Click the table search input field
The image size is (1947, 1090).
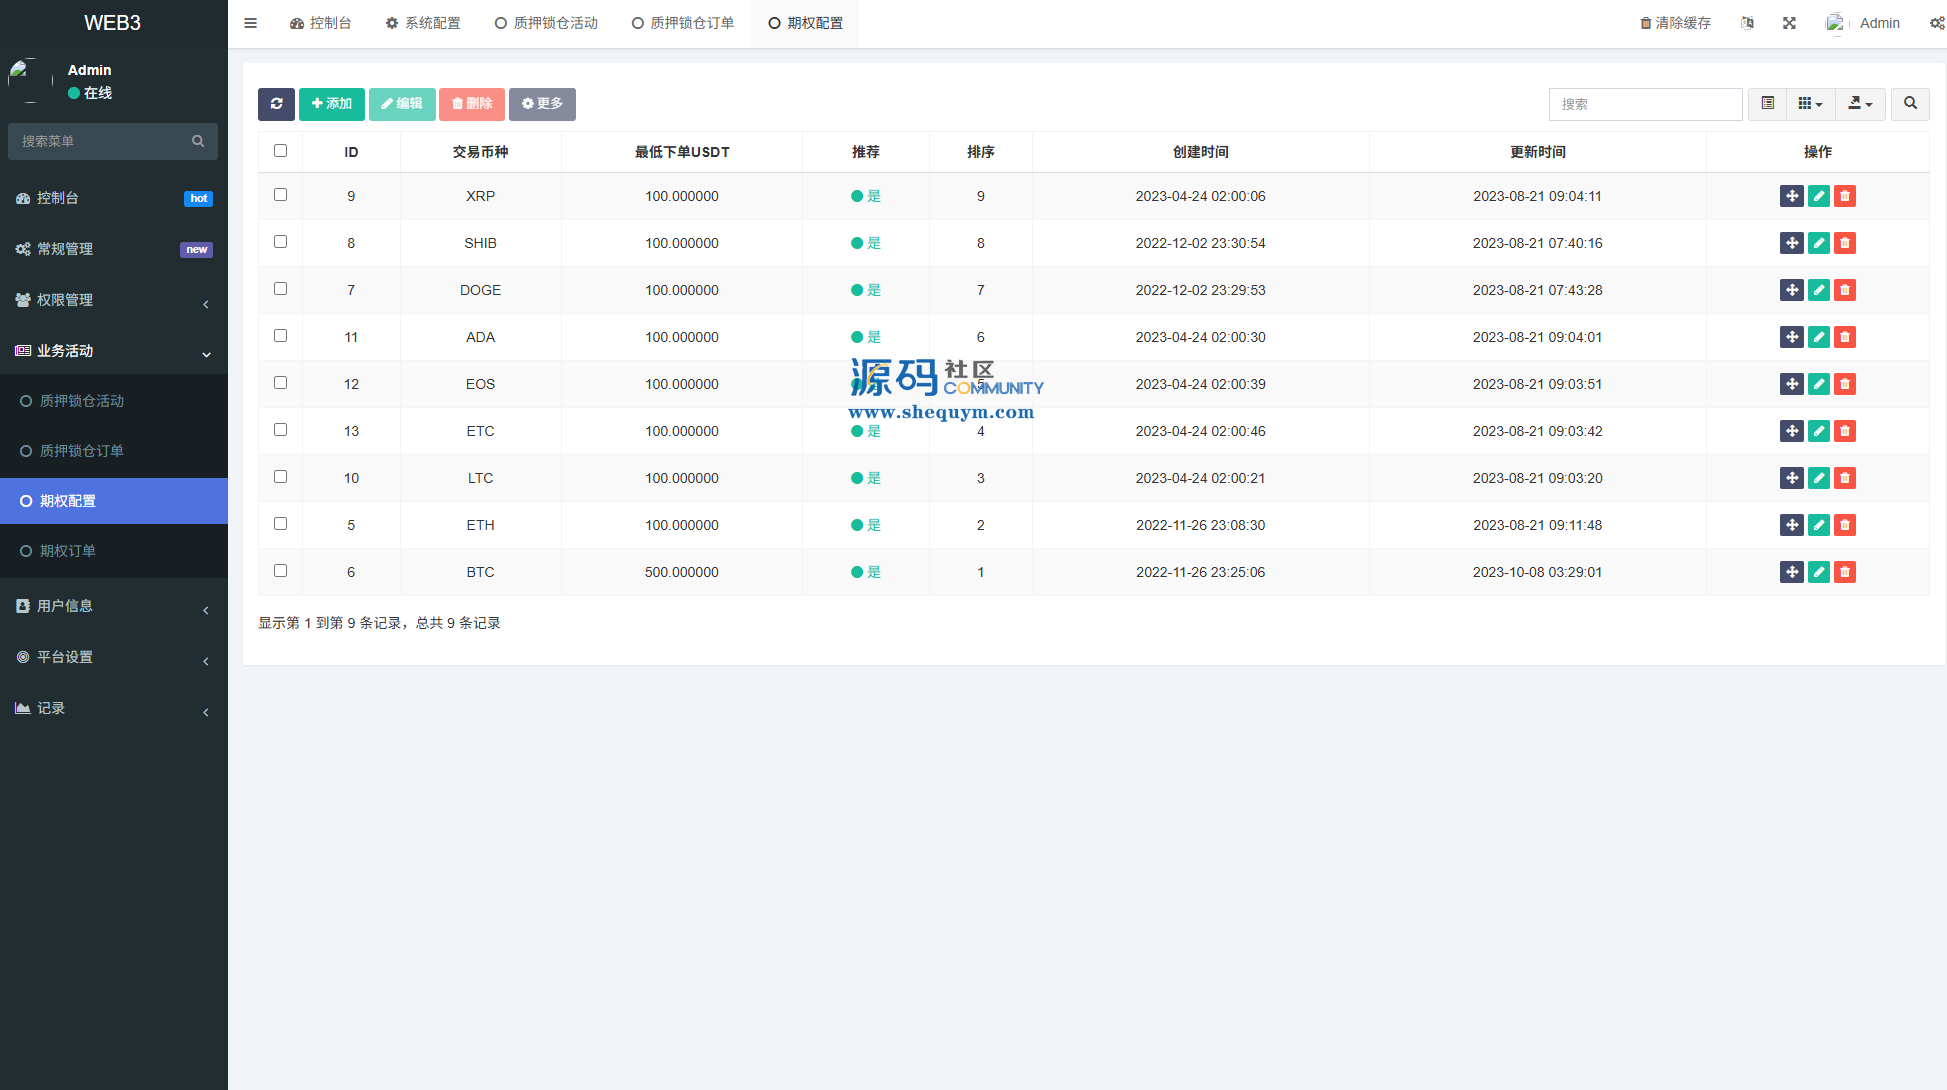(x=1645, y=104)
